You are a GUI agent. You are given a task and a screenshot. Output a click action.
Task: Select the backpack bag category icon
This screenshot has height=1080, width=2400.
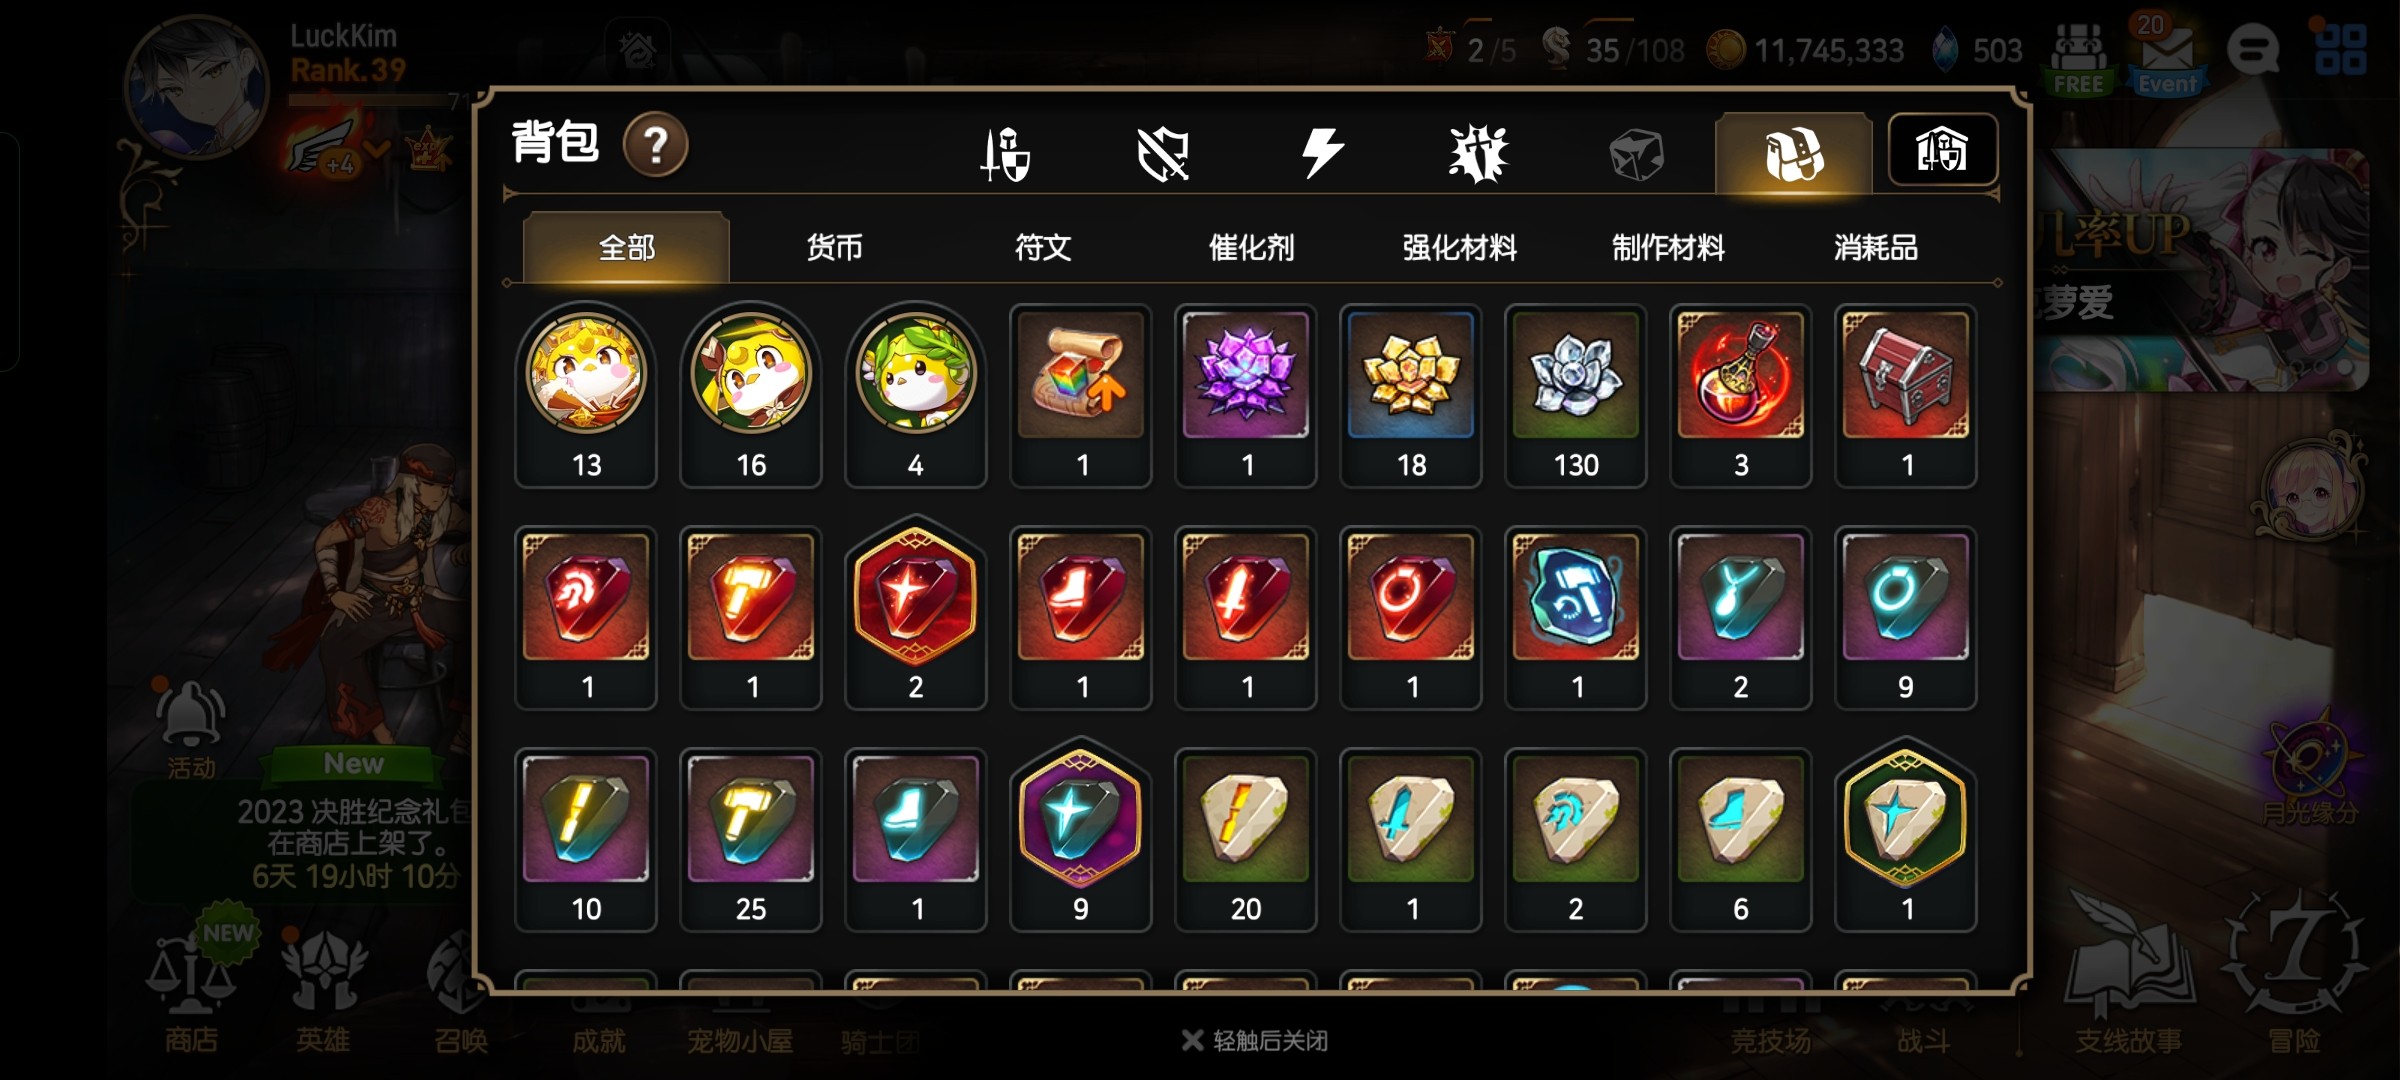point(1794,154)
